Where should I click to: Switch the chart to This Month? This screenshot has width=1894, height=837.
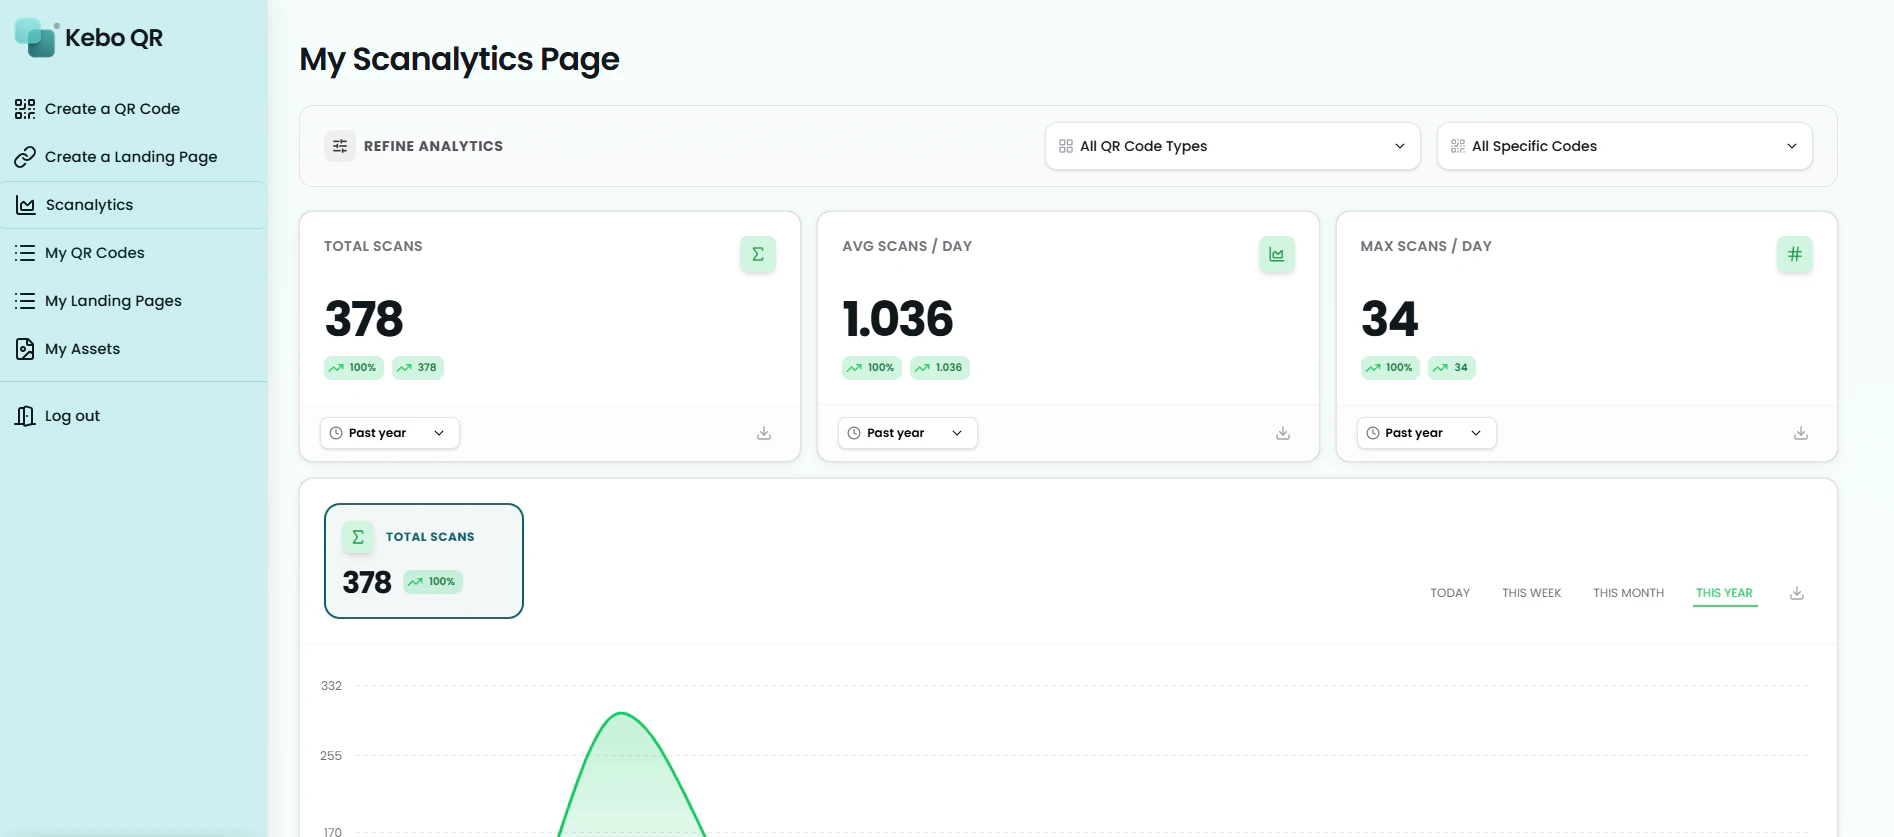pos(1628,593)
